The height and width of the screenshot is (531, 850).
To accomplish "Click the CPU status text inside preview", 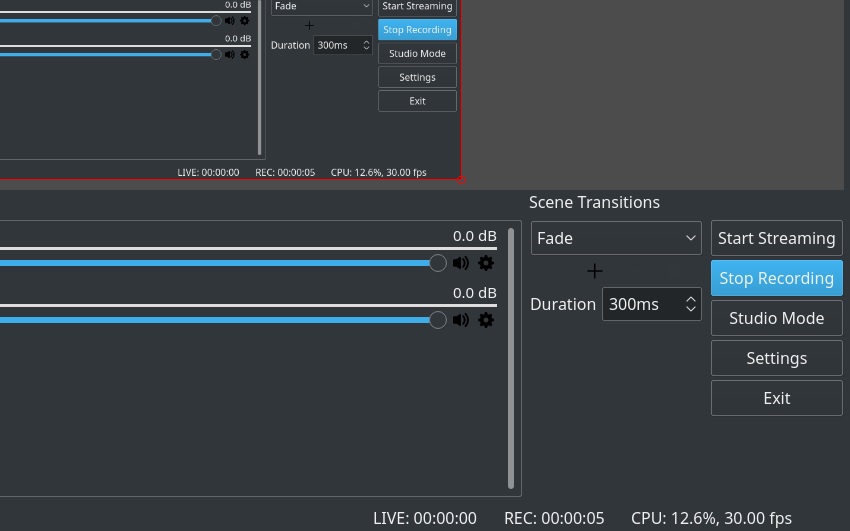I will coord(378,172).
